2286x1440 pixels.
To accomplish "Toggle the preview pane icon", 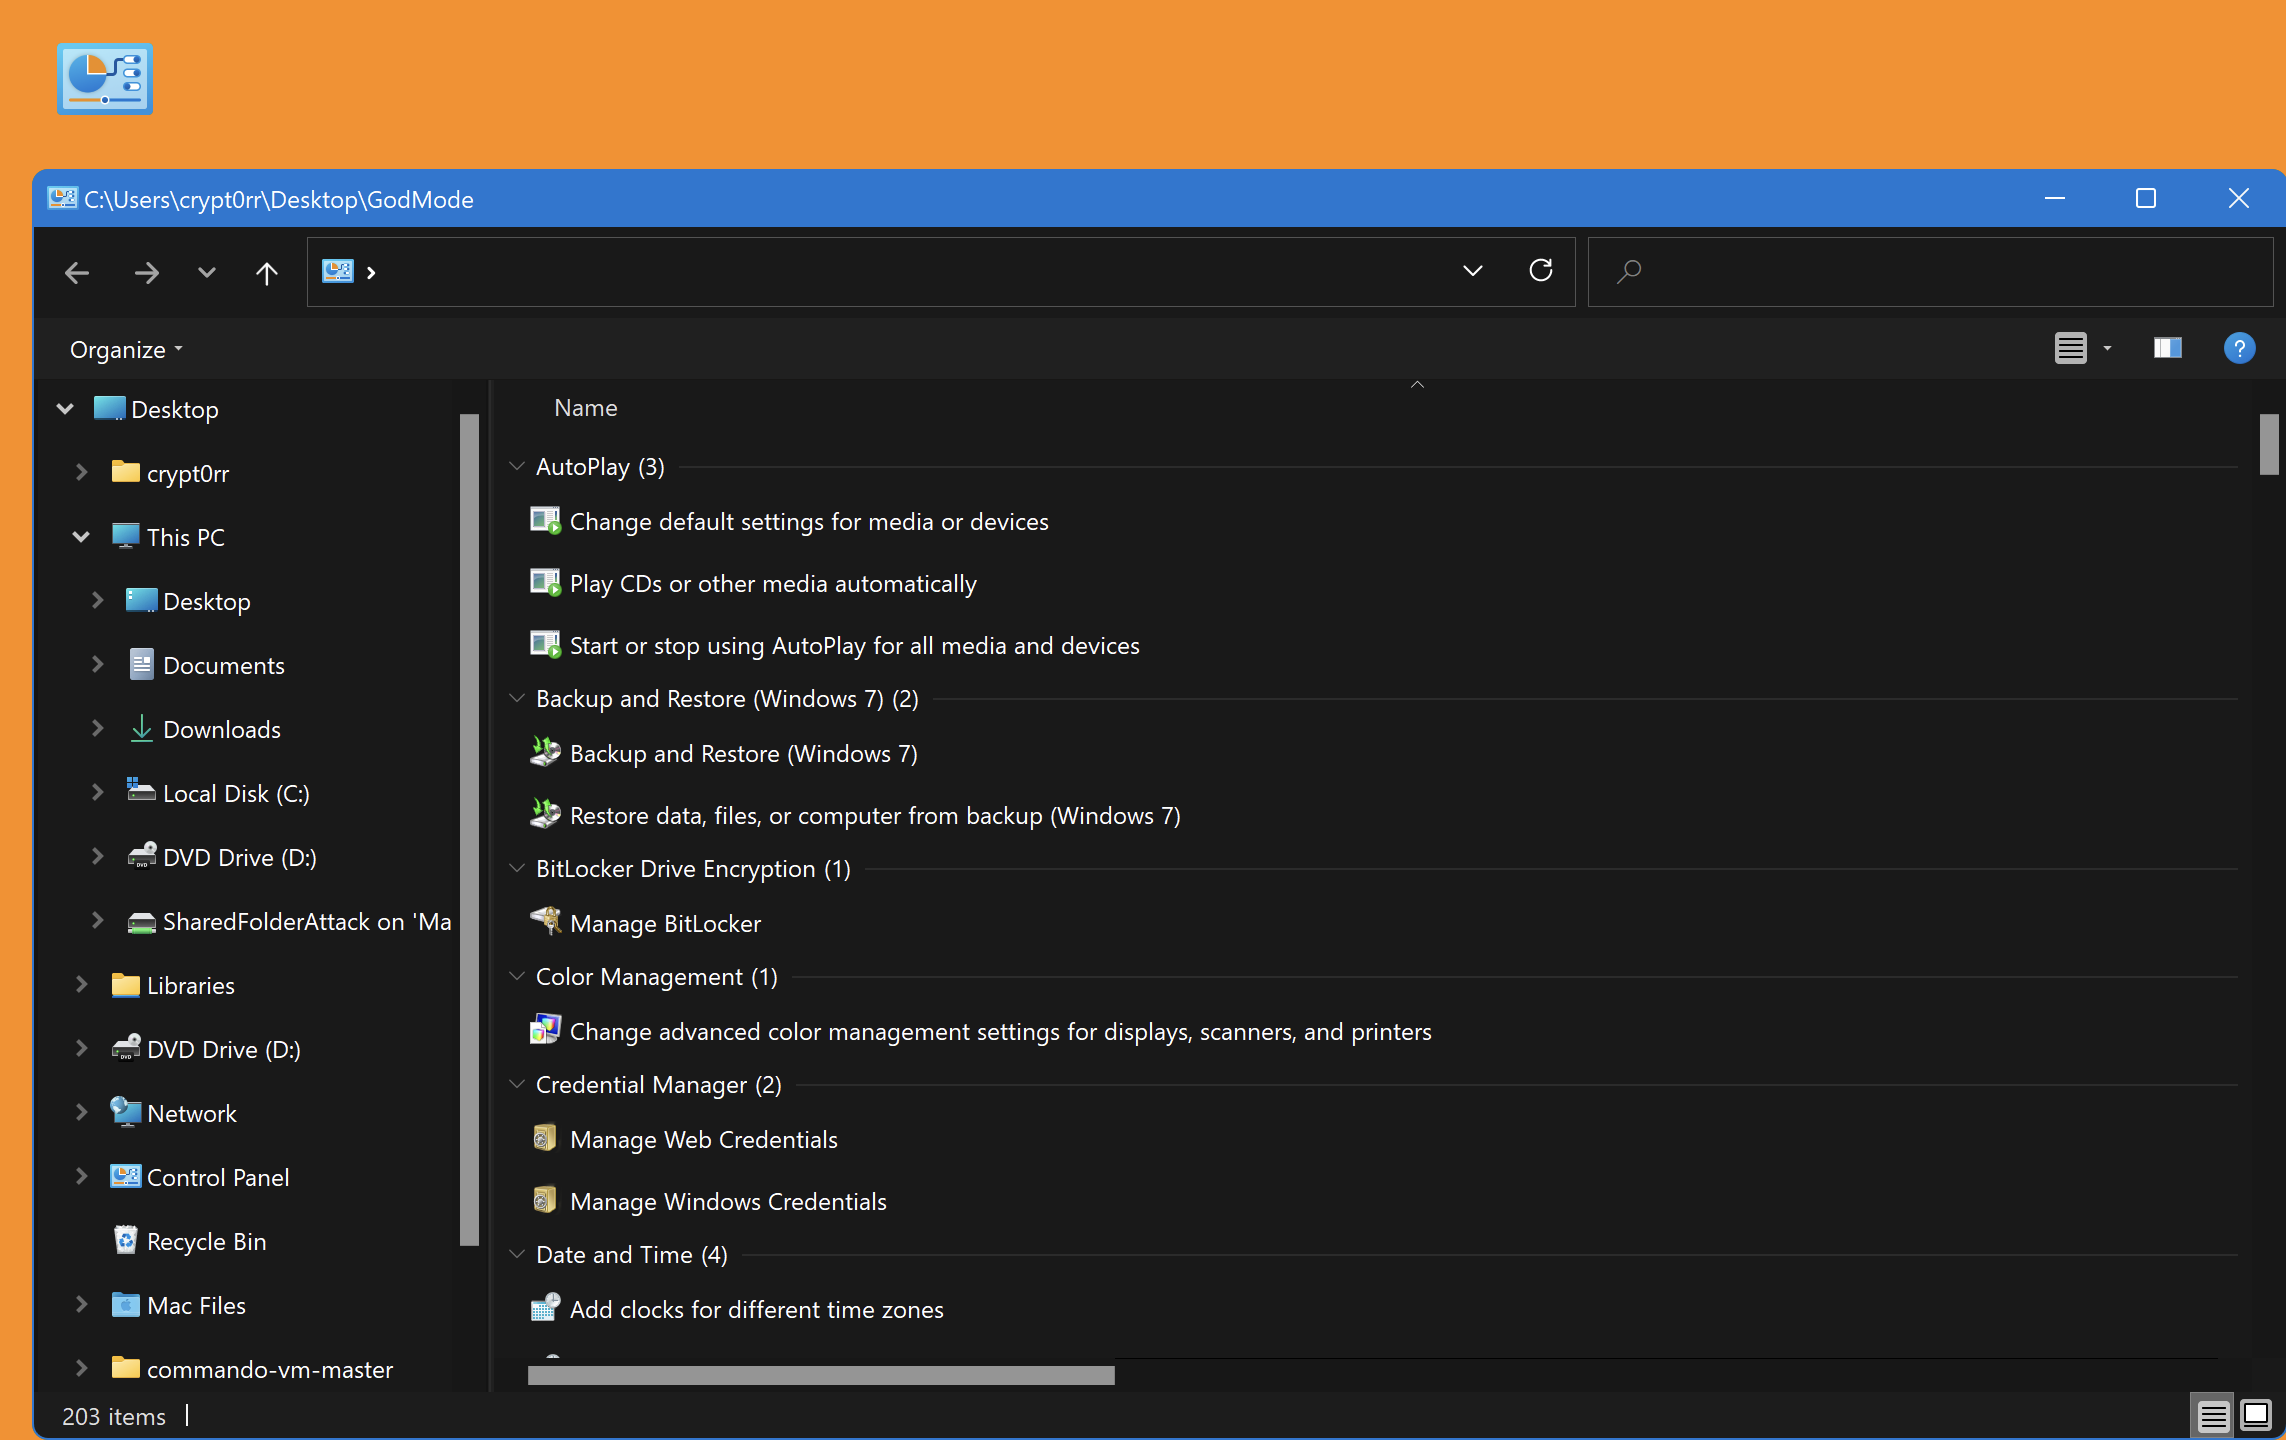I will click(2167, 349).
